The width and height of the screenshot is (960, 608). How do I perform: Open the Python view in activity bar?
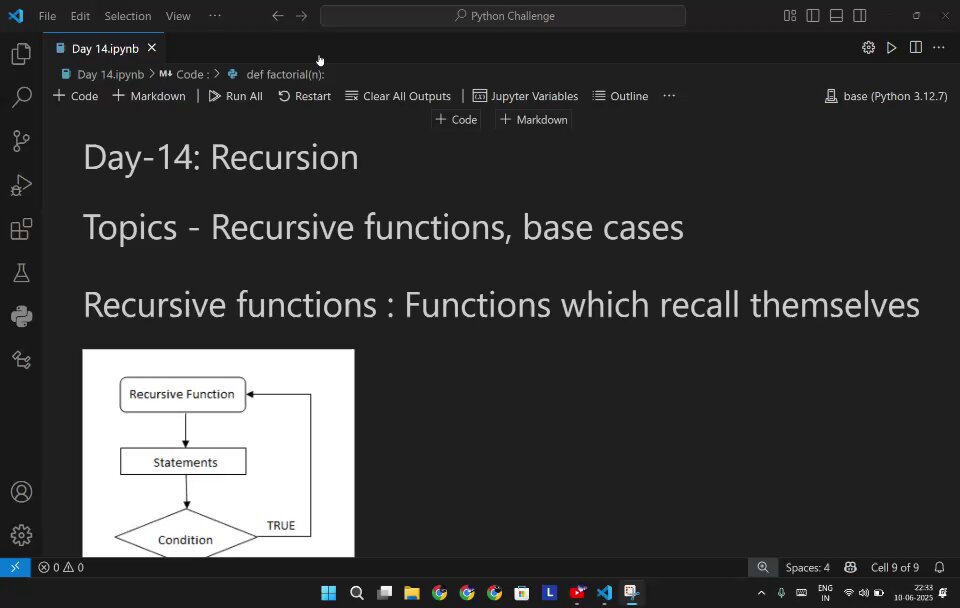[21, 317]
